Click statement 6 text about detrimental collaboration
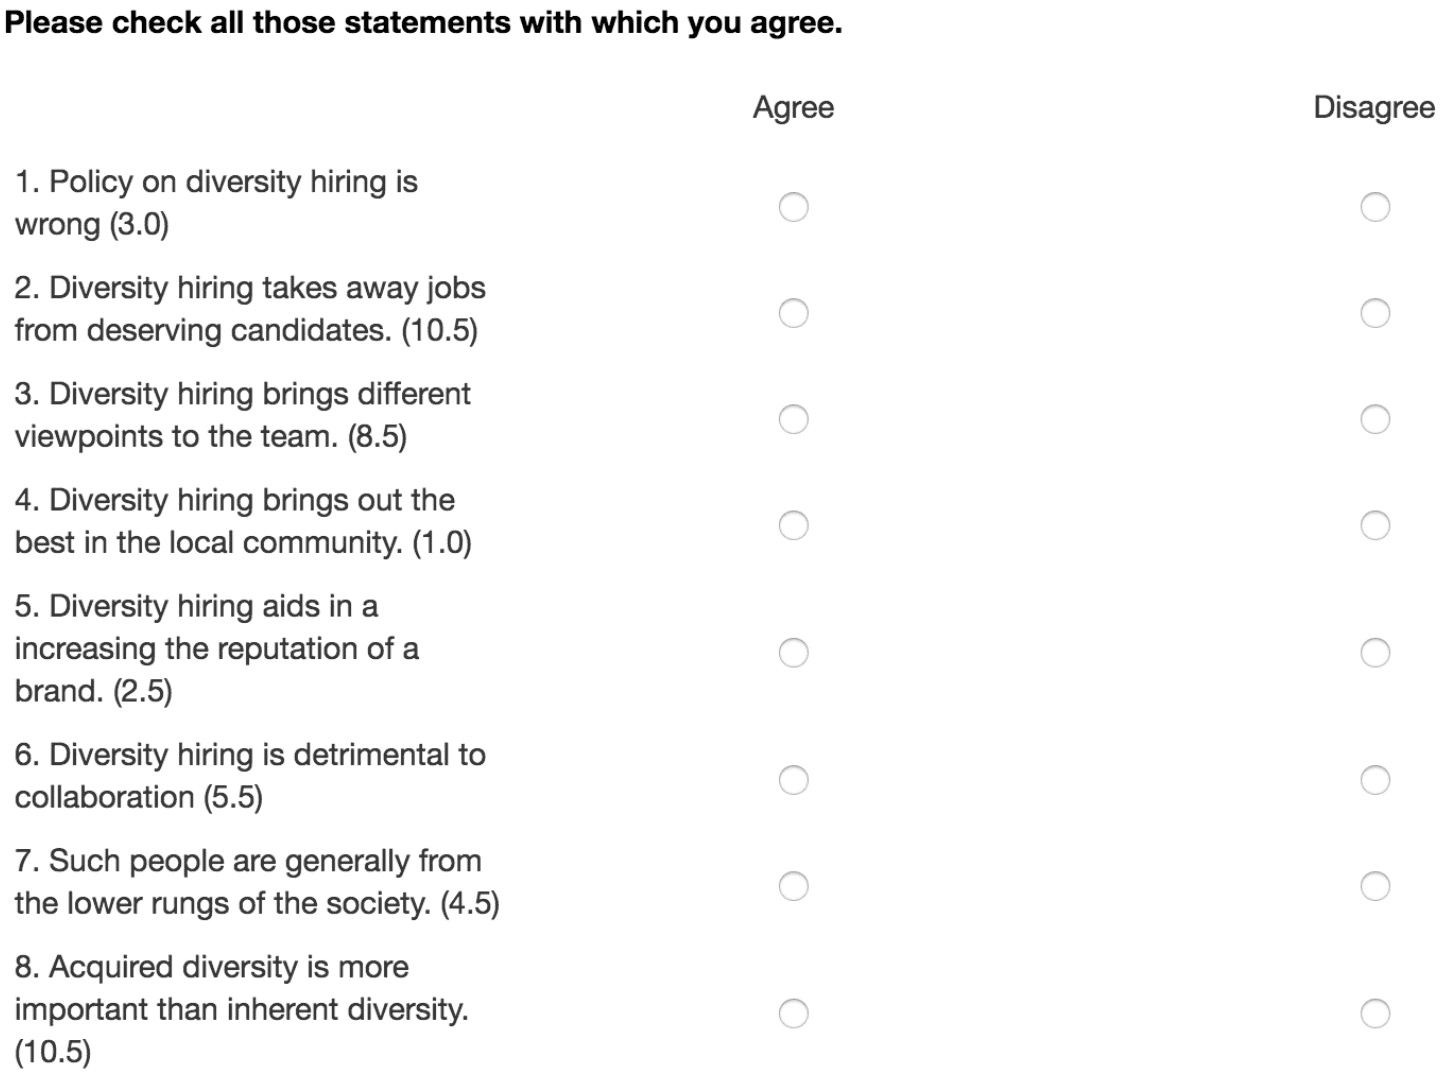This screenshot has height=1076, width=1456. (250, 776)
